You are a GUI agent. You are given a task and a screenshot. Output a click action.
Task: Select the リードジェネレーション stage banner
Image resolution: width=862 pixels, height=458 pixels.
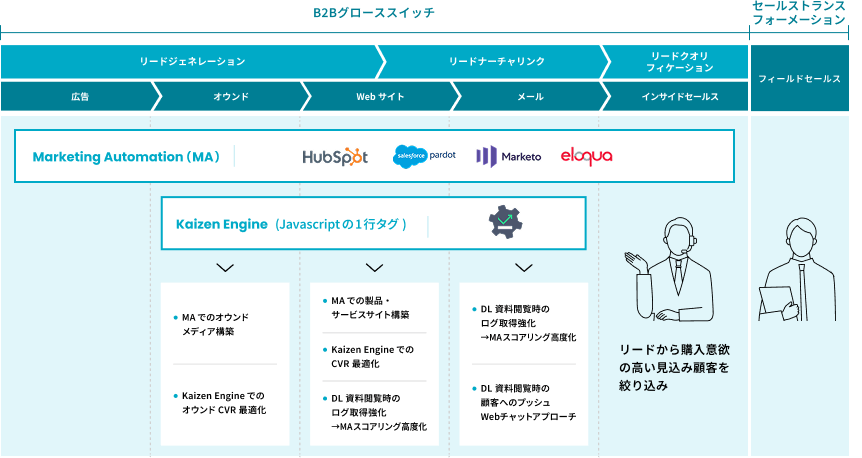192,62
